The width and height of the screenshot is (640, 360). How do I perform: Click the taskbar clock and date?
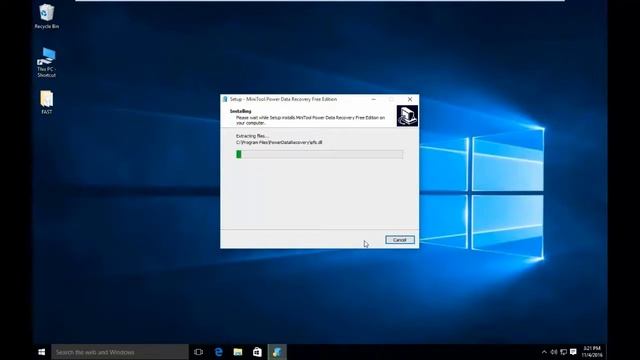592,352
